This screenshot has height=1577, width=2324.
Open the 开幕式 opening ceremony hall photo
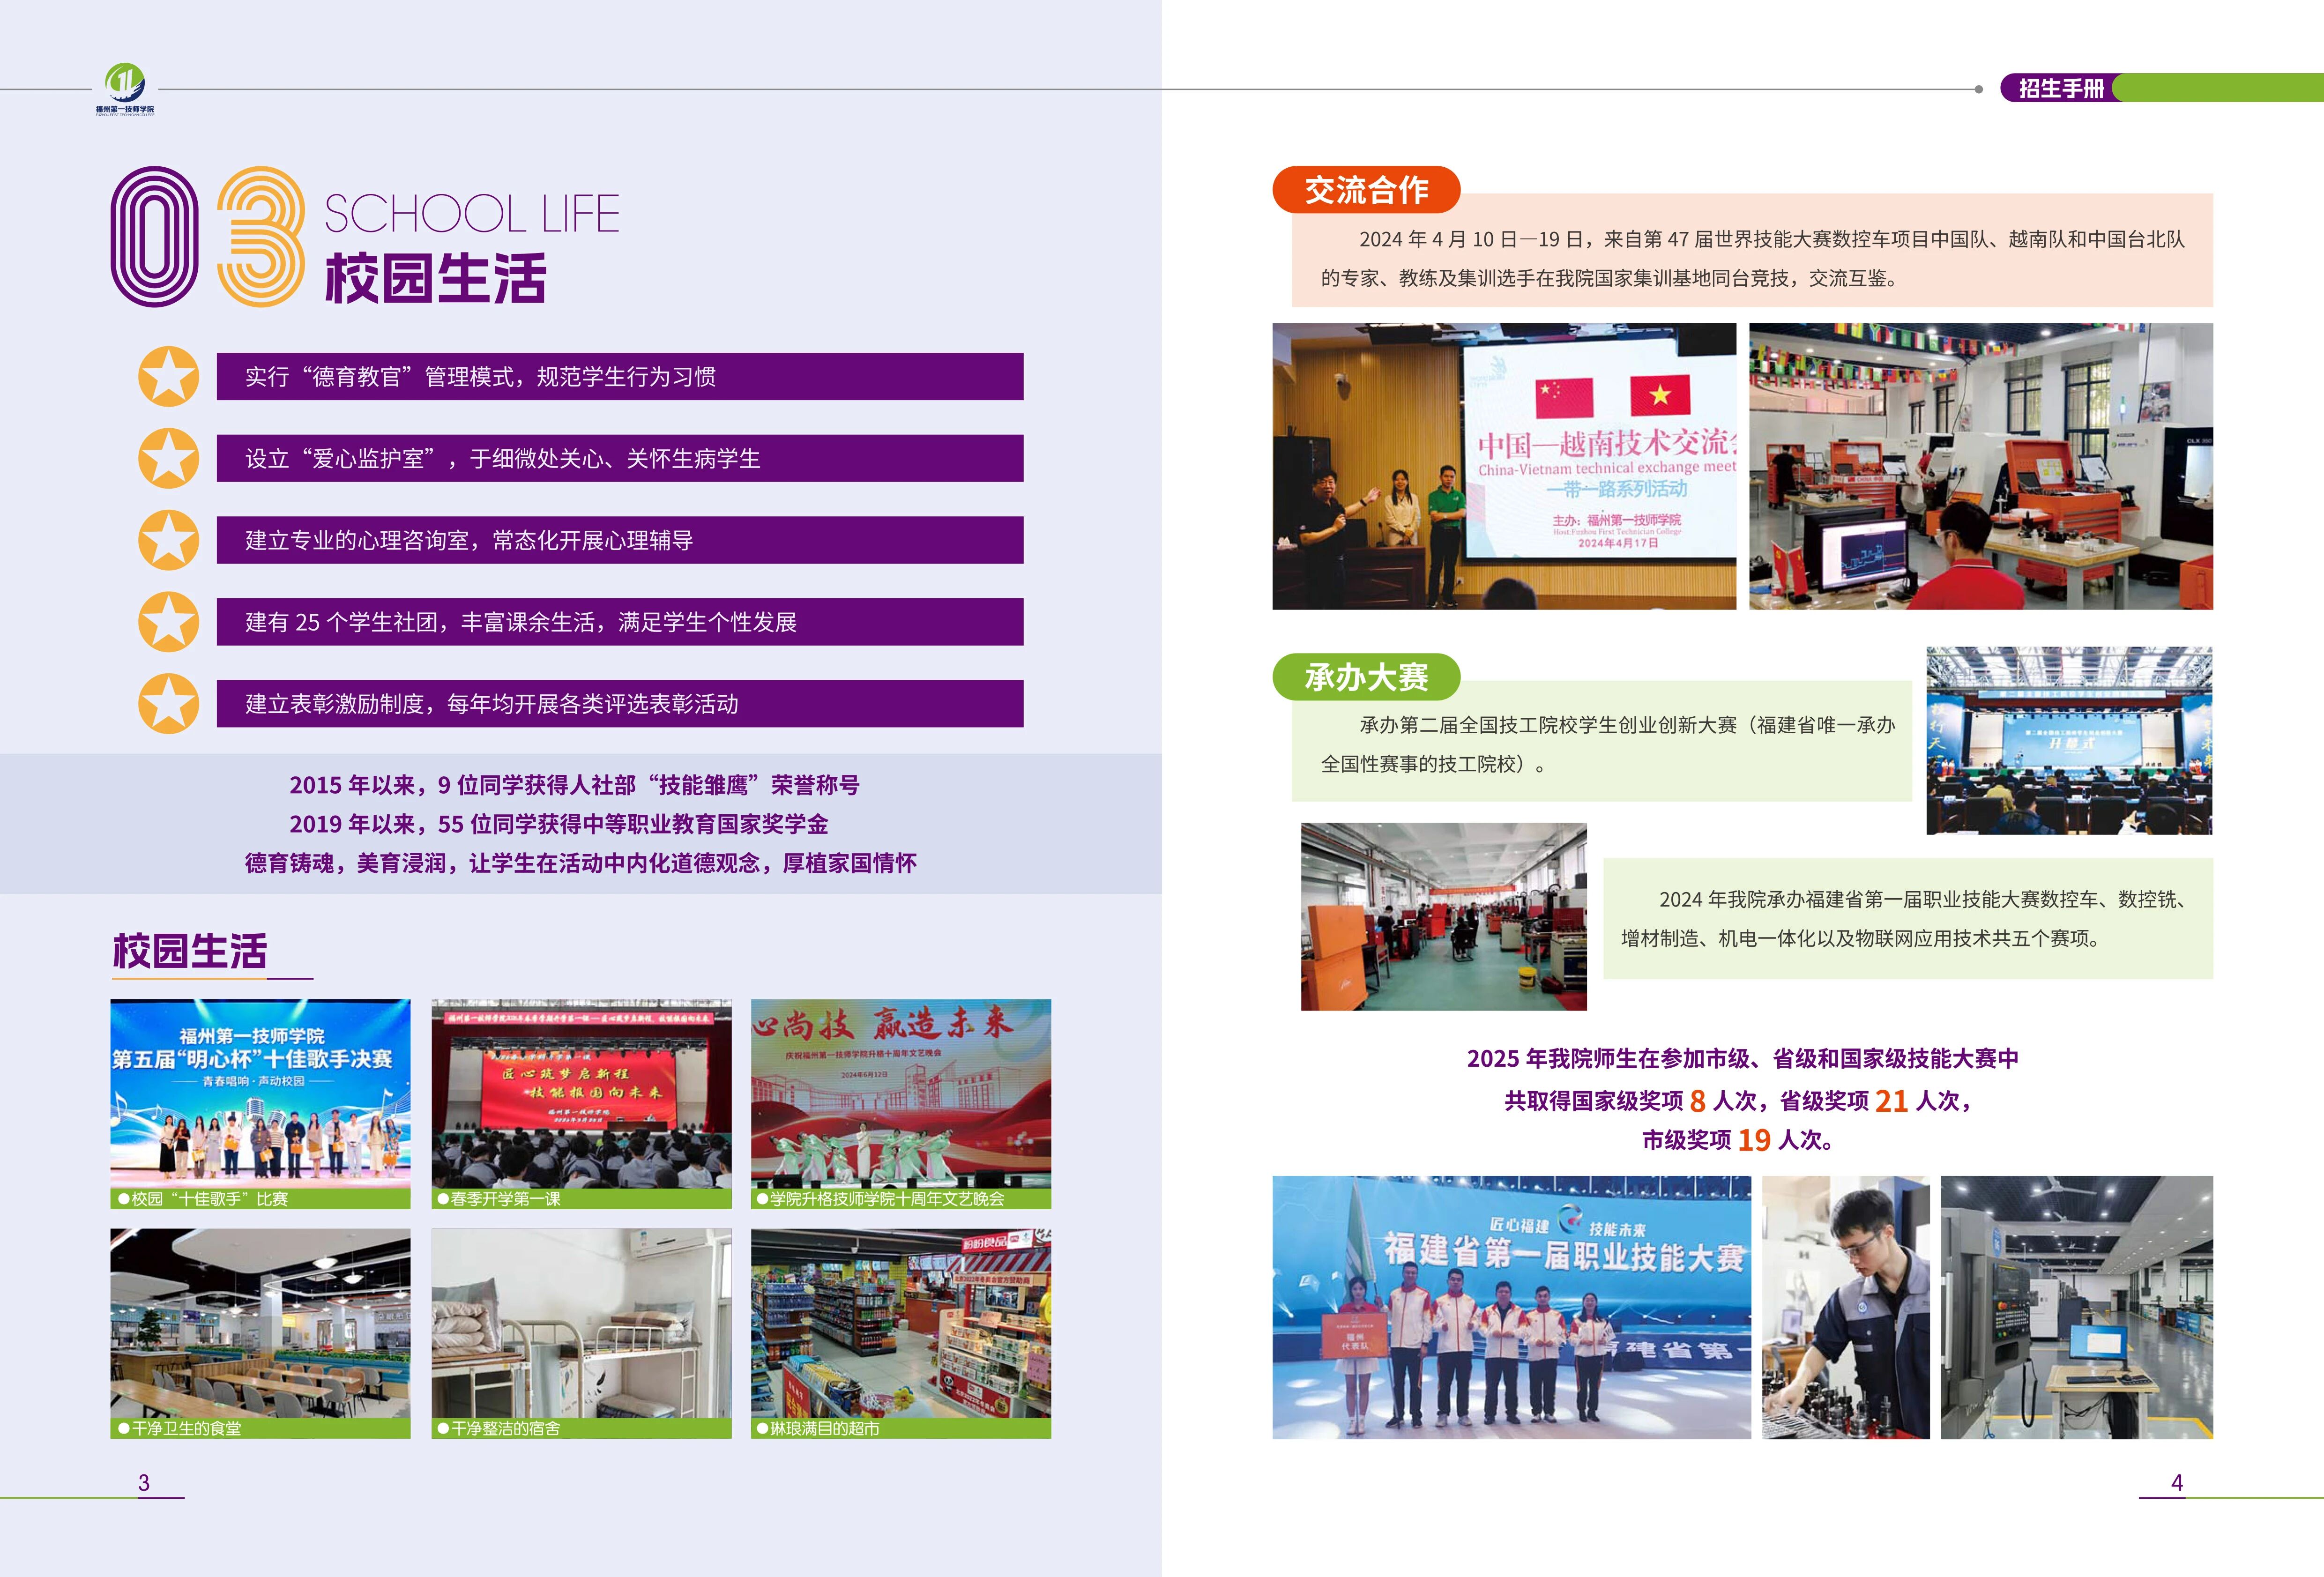tap(2069, 741)
